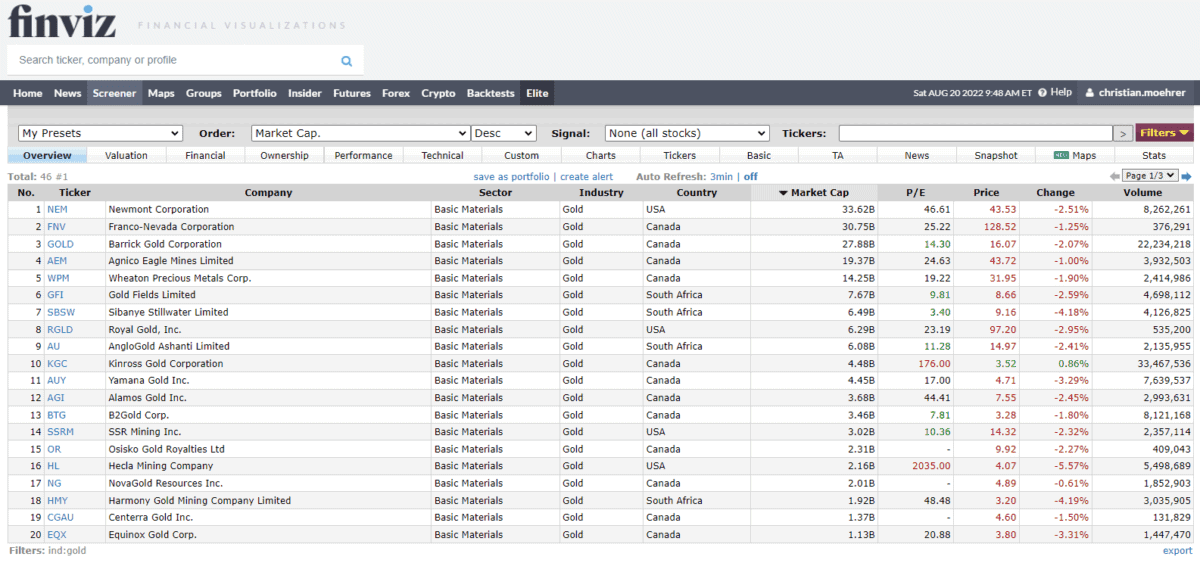1200x563 pixels.
Task: Go to next page with blue right arrow
Action: [x=1187, y=177]
